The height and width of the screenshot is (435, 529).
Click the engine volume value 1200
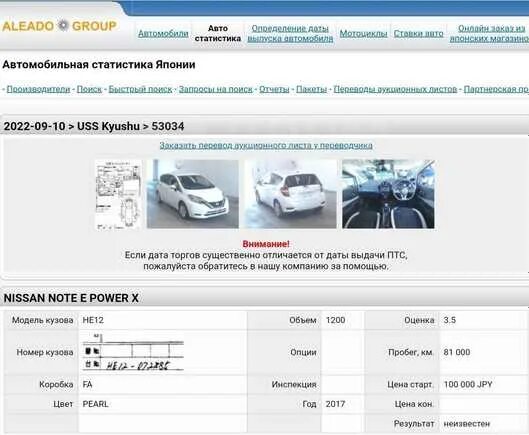pyautogui.click(x=335, y=320)
